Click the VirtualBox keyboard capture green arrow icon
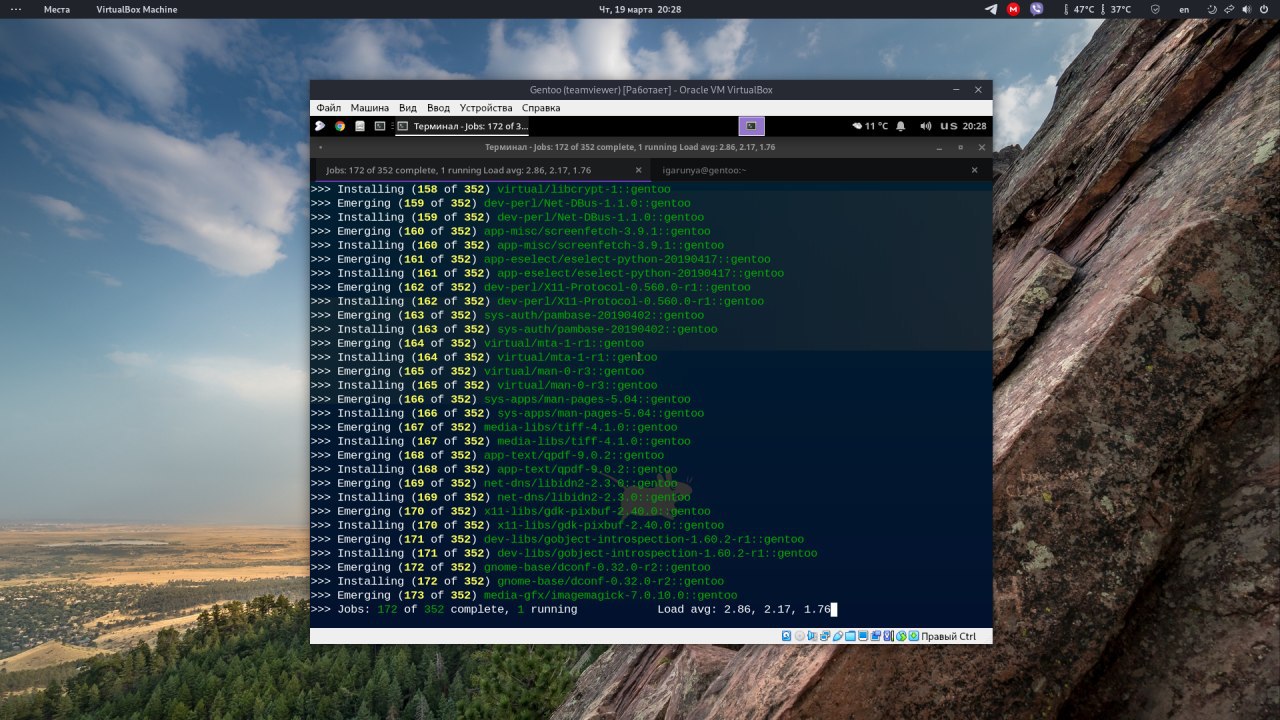1280x720 pixels. pos(913,636)
